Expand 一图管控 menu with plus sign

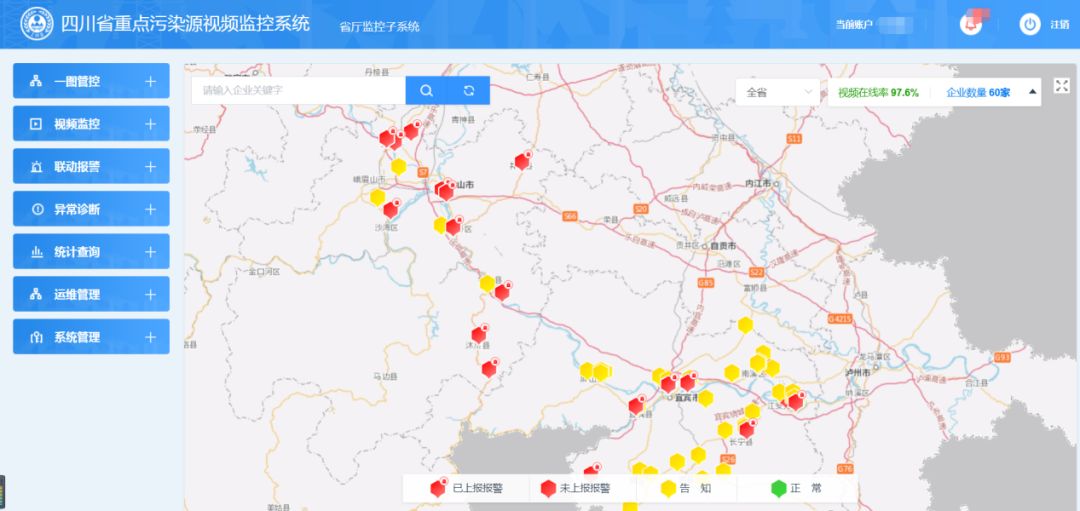[151, 81]
